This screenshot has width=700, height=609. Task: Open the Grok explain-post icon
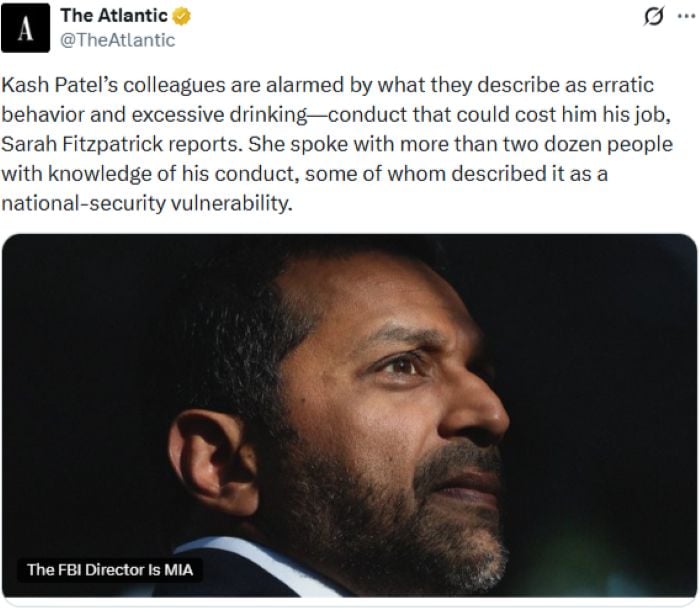coord(655,17)
